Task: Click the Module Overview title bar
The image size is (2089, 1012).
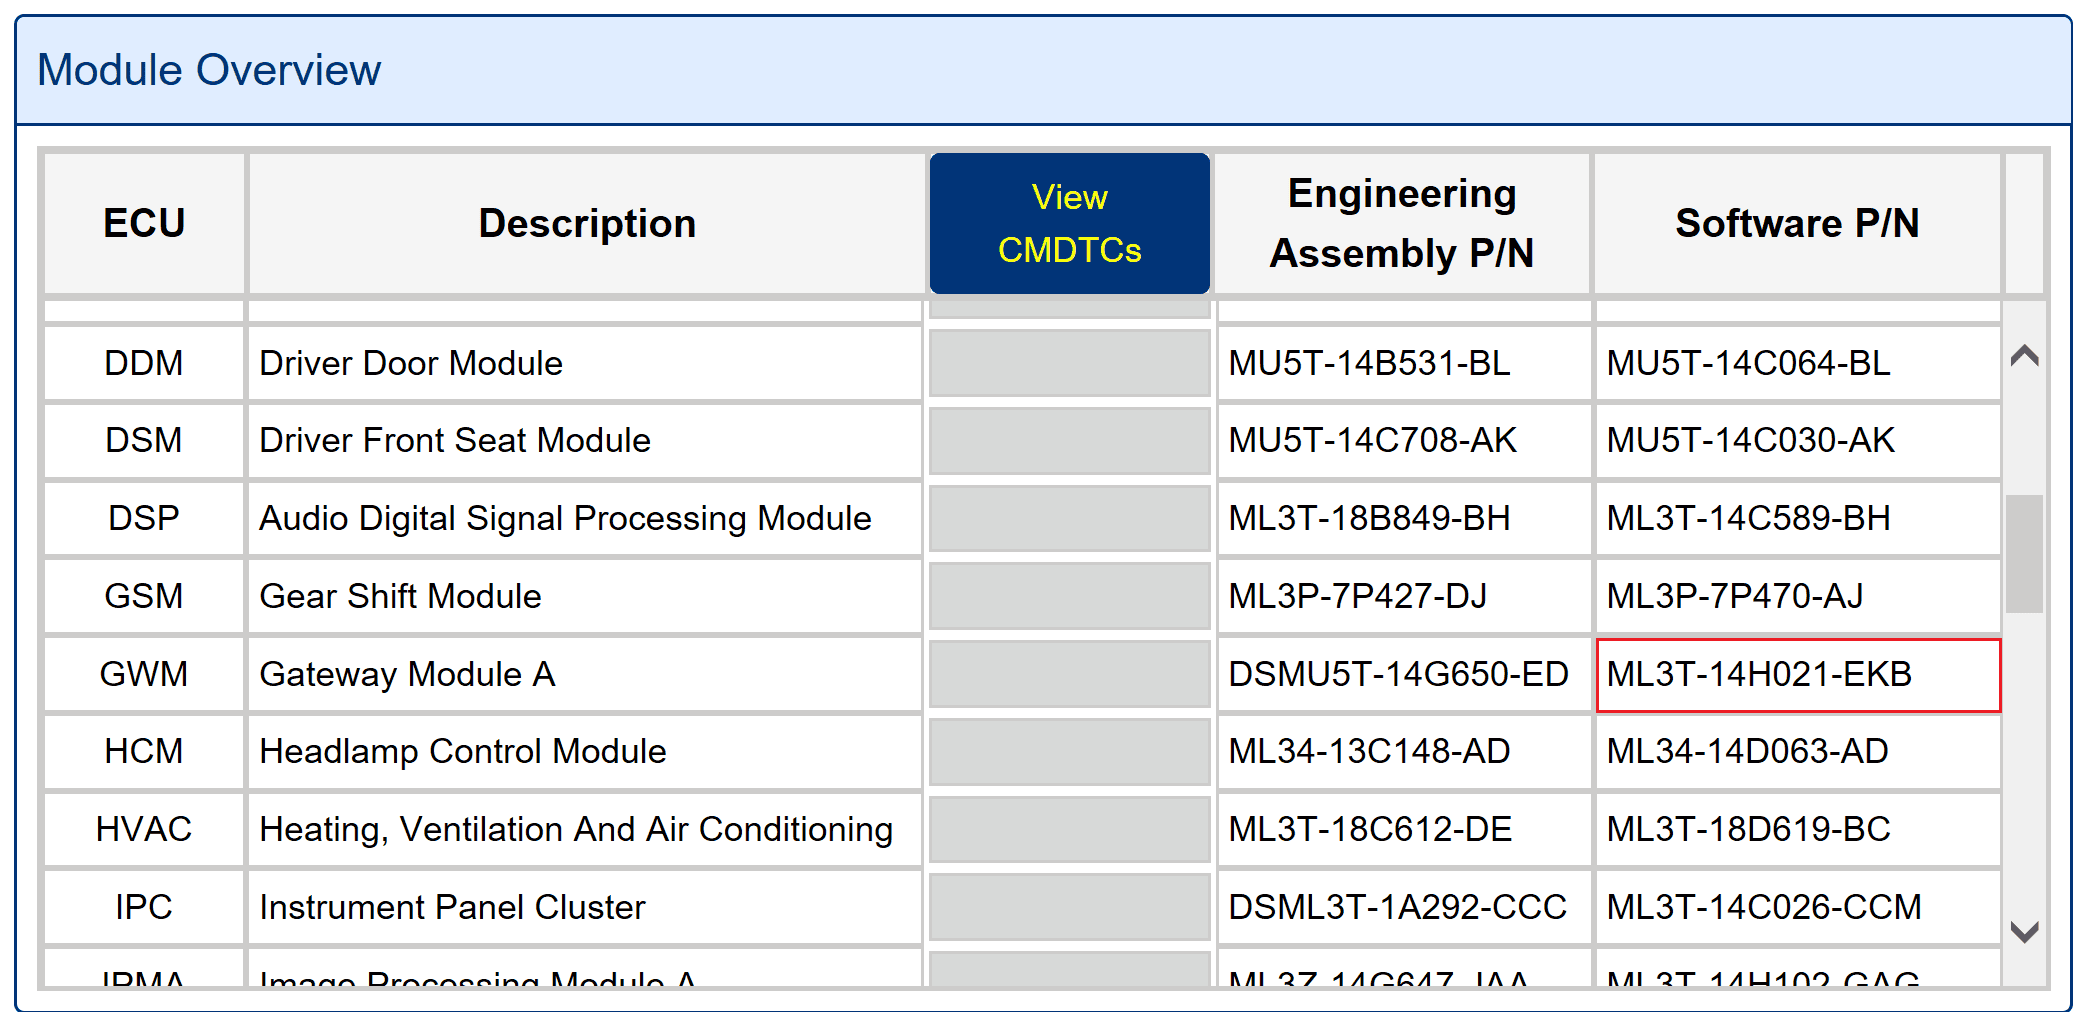Action: click(209, 69)
